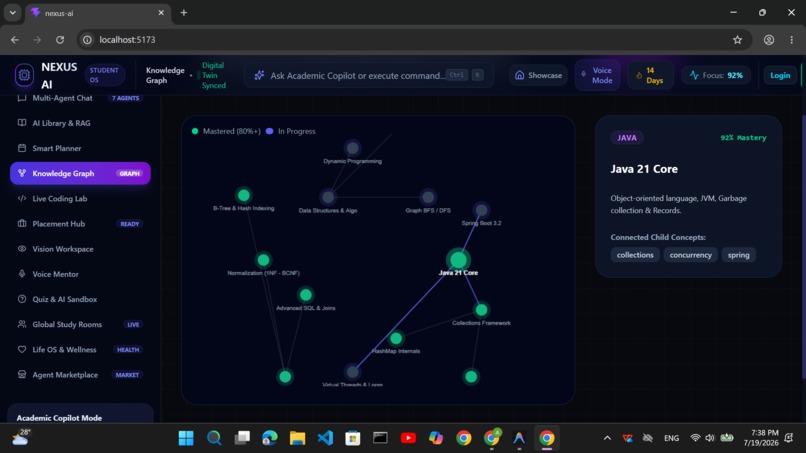Open Placement Hub

point(80,224)
